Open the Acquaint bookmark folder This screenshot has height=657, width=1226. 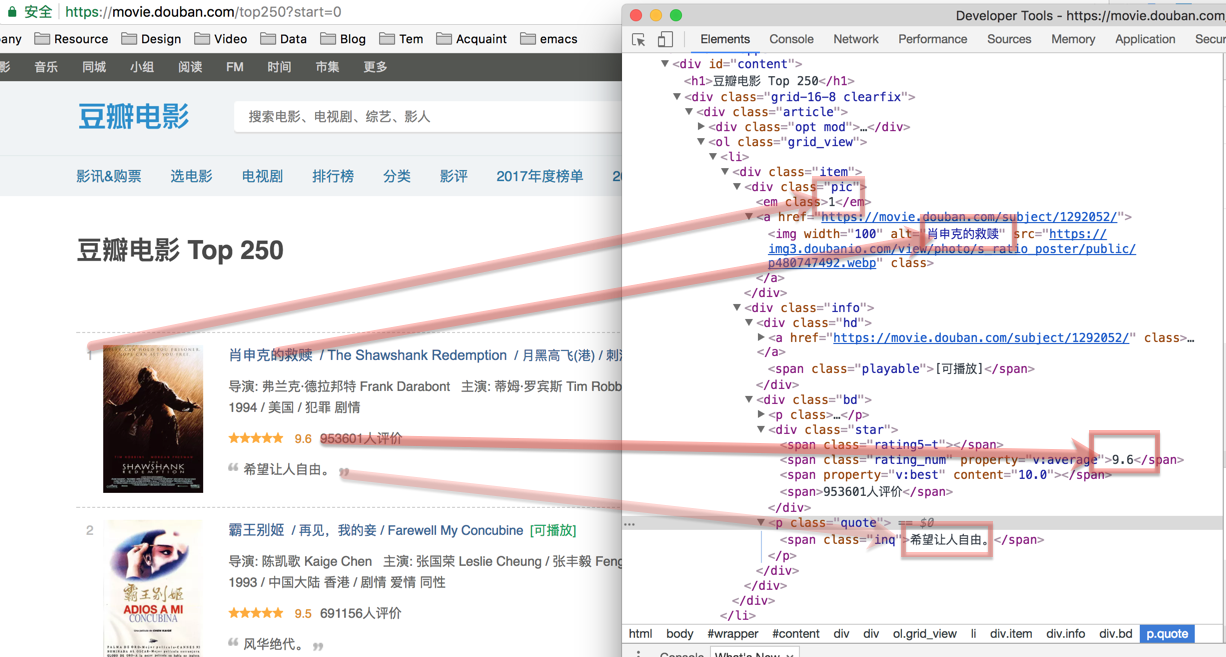(x=472, y=39)
